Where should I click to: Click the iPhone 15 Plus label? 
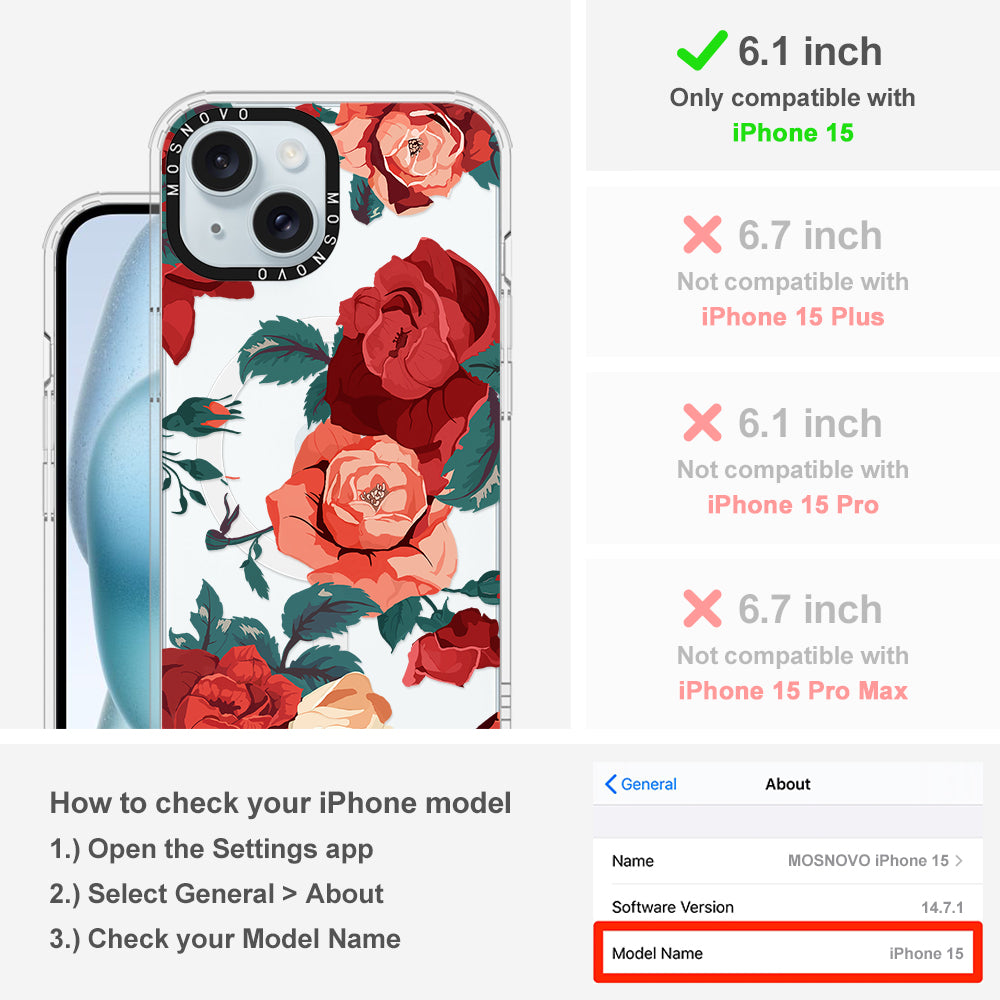click(x=793, y=316)
